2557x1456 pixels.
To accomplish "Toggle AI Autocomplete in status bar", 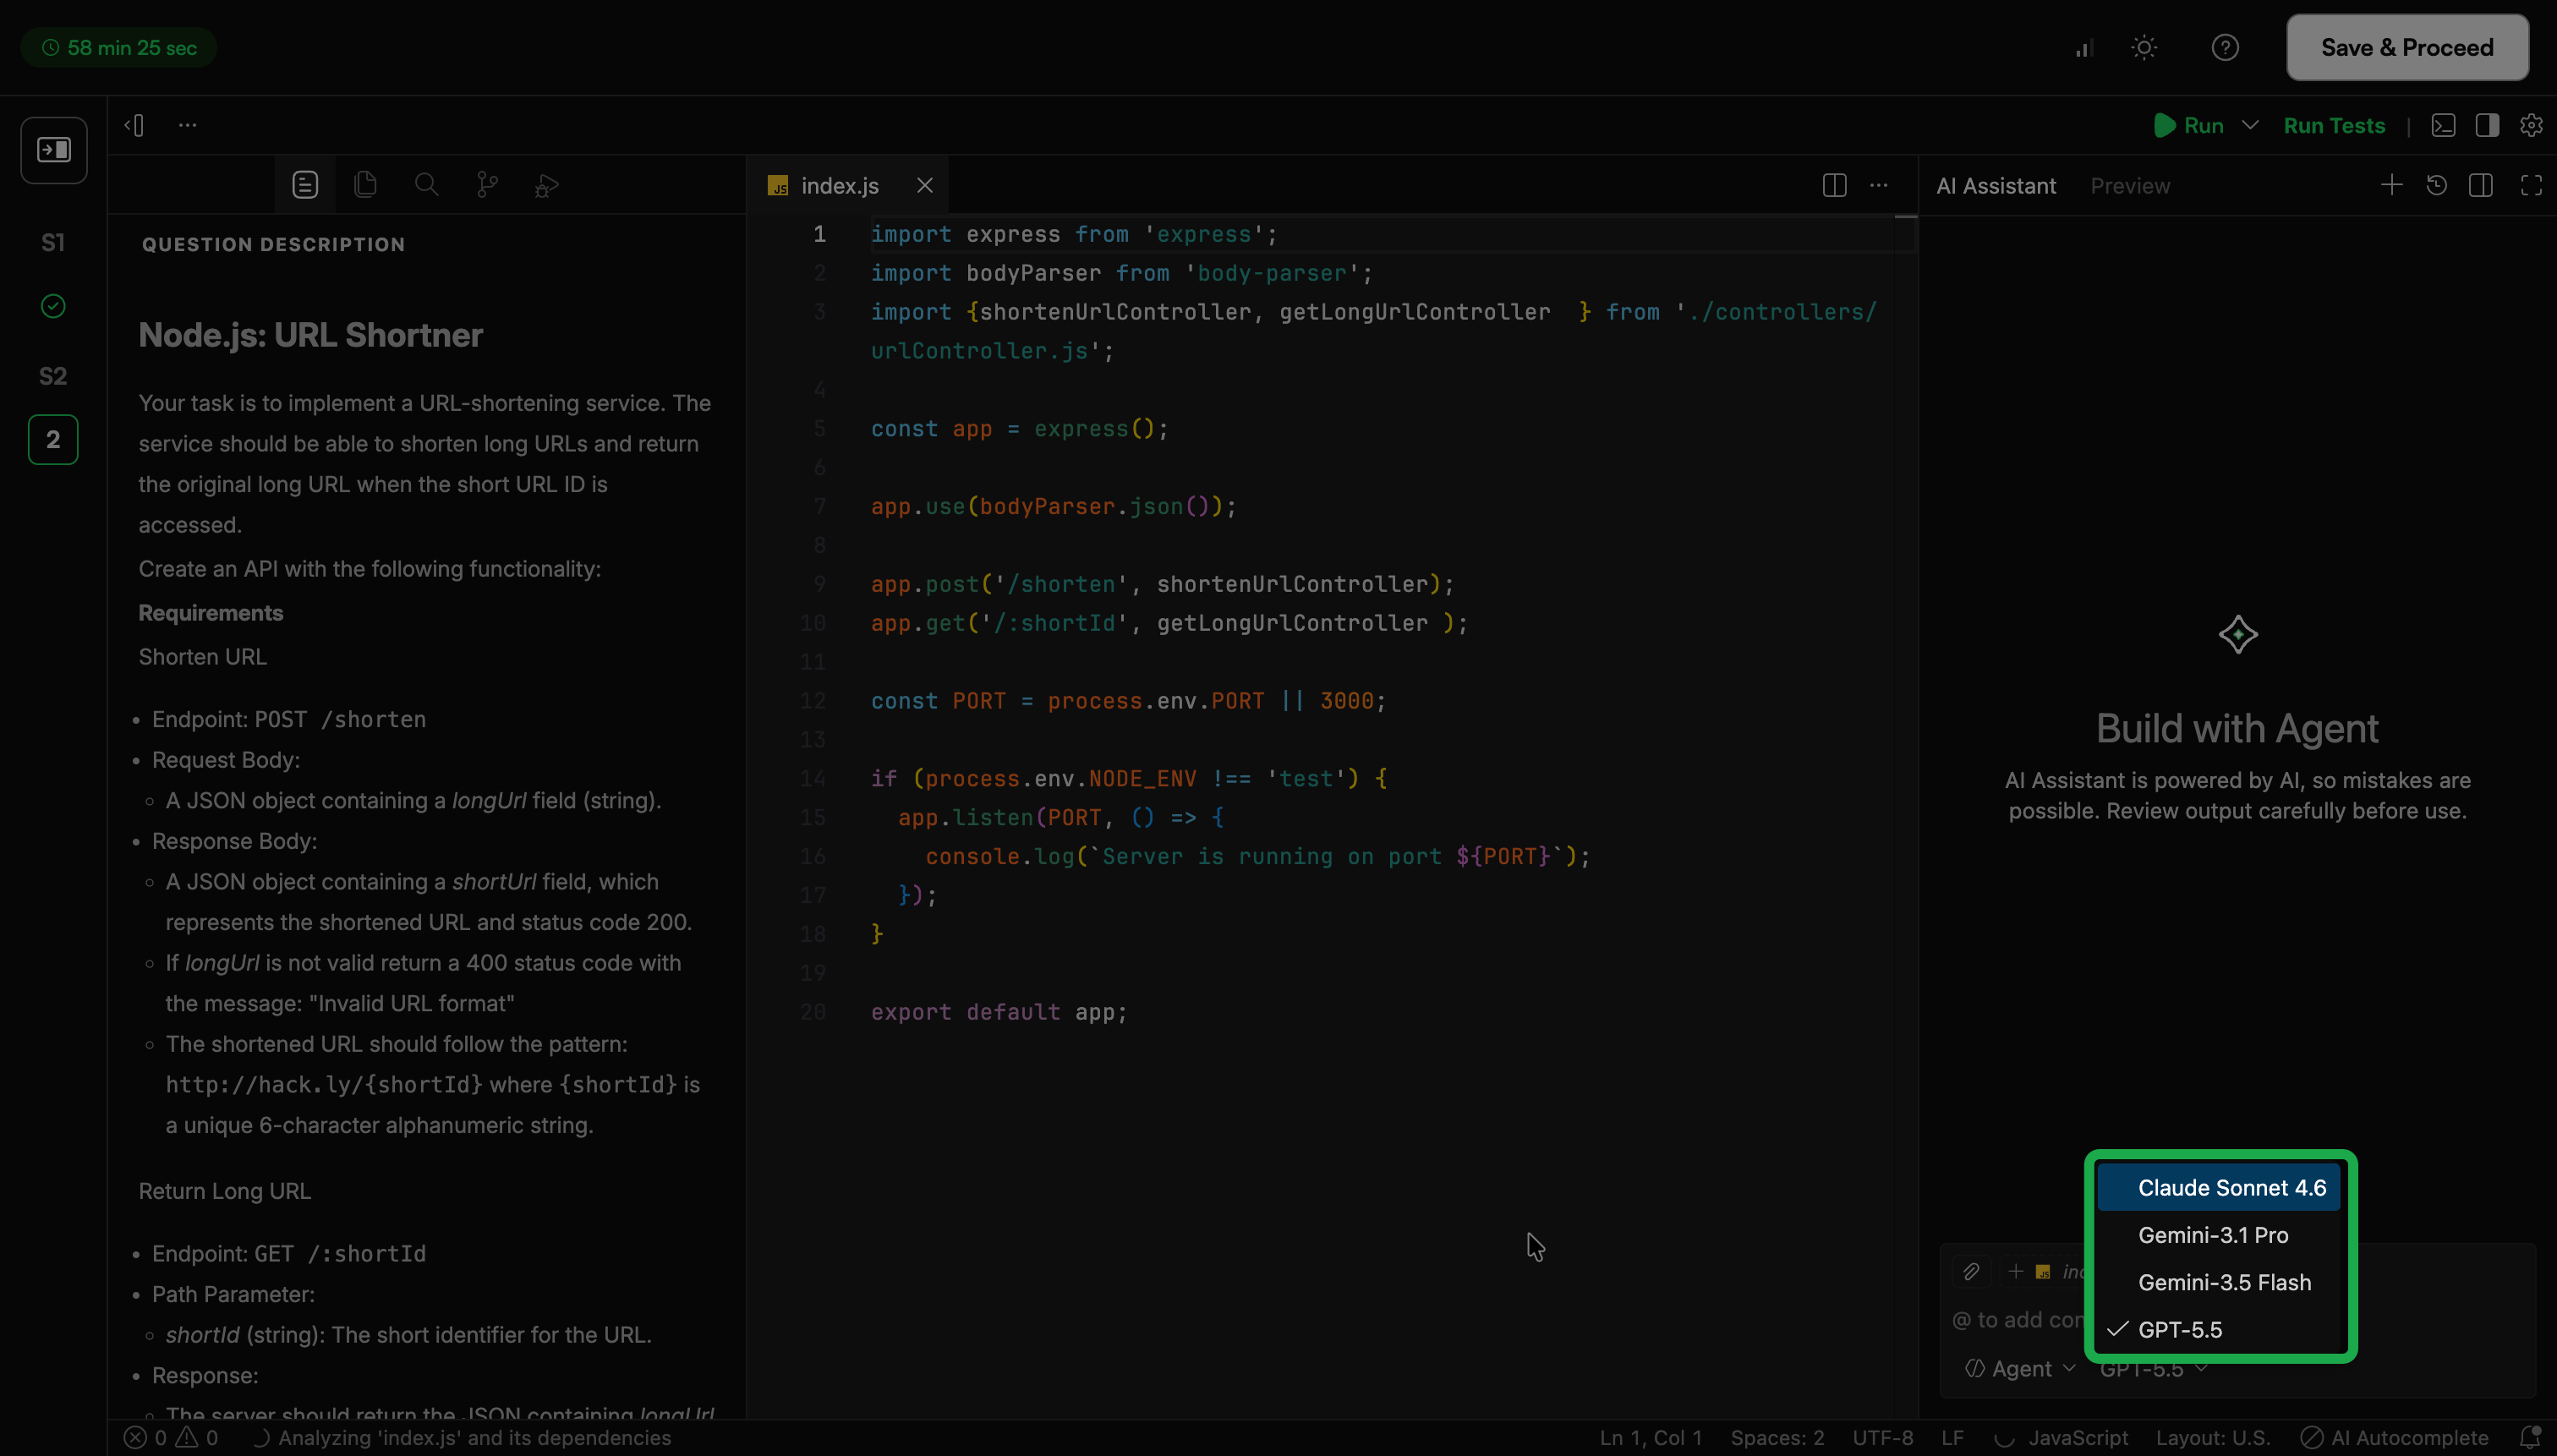I will (2395, 1437).
